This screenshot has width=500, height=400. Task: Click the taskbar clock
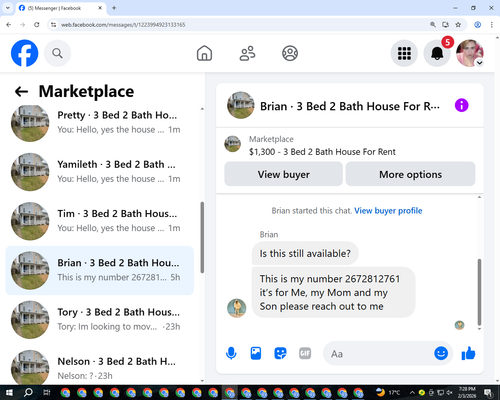coord(467,392)
